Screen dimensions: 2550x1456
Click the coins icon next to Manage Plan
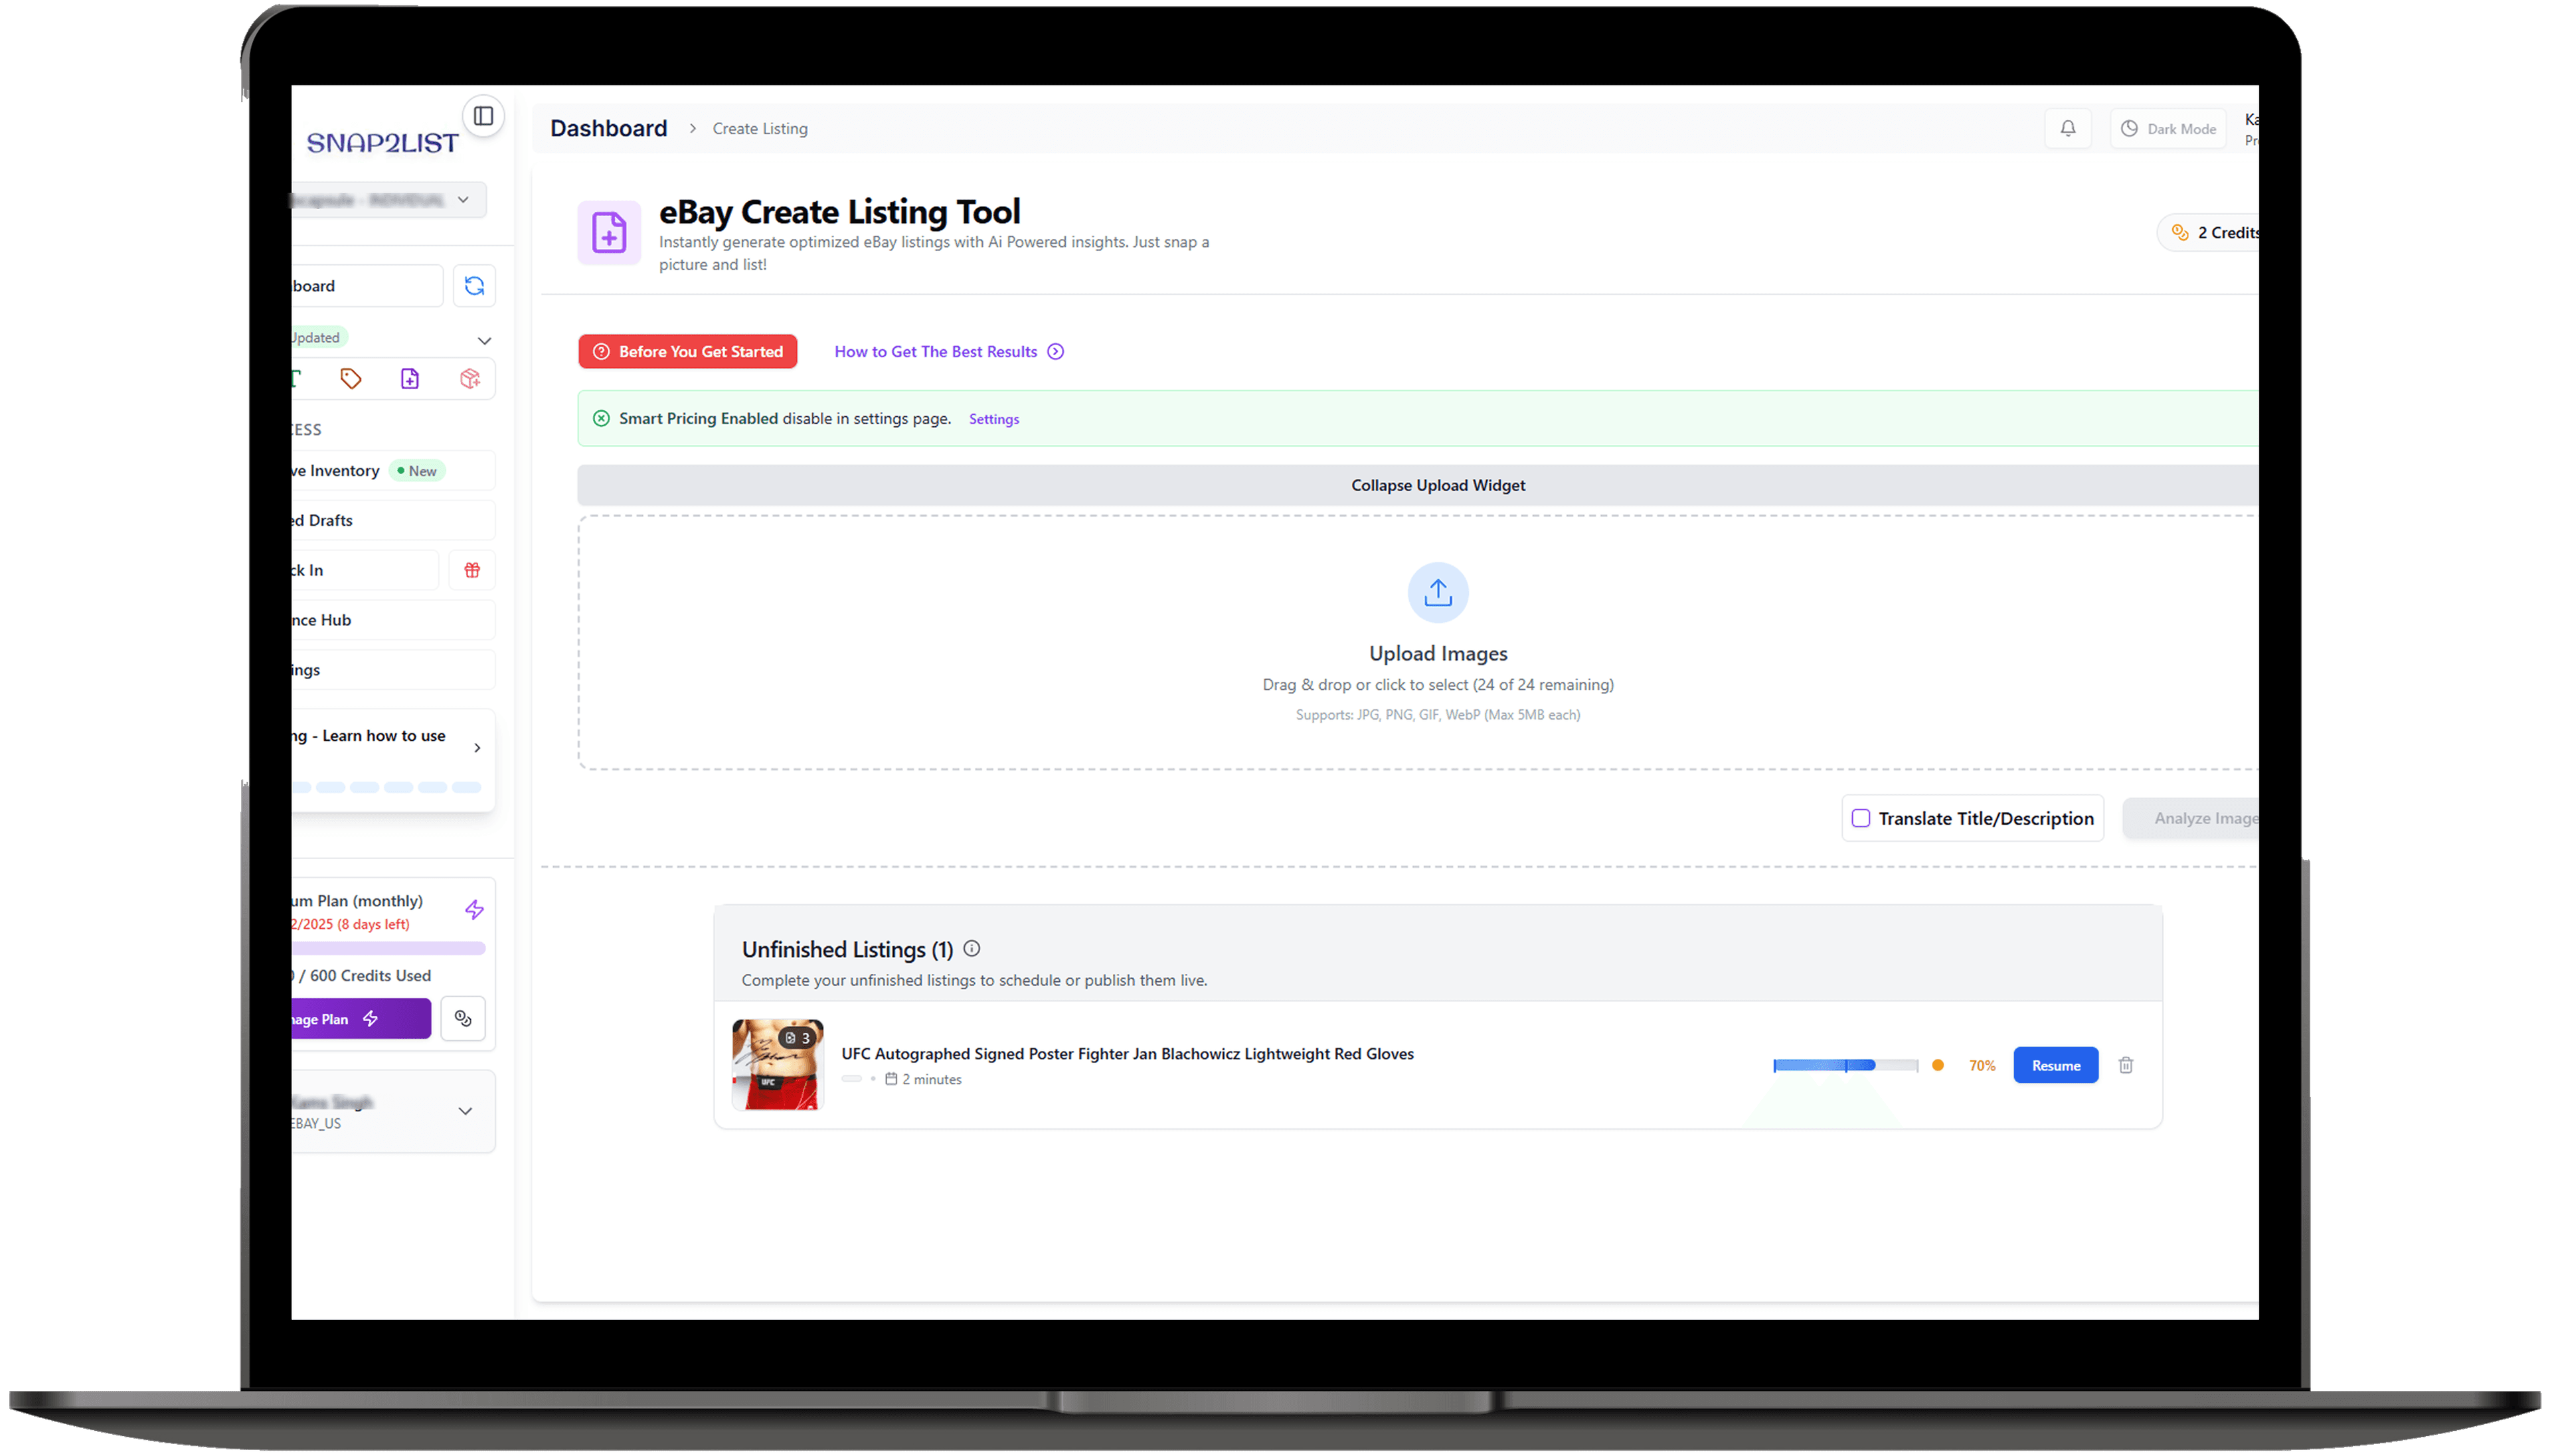tap(463, 1019)
